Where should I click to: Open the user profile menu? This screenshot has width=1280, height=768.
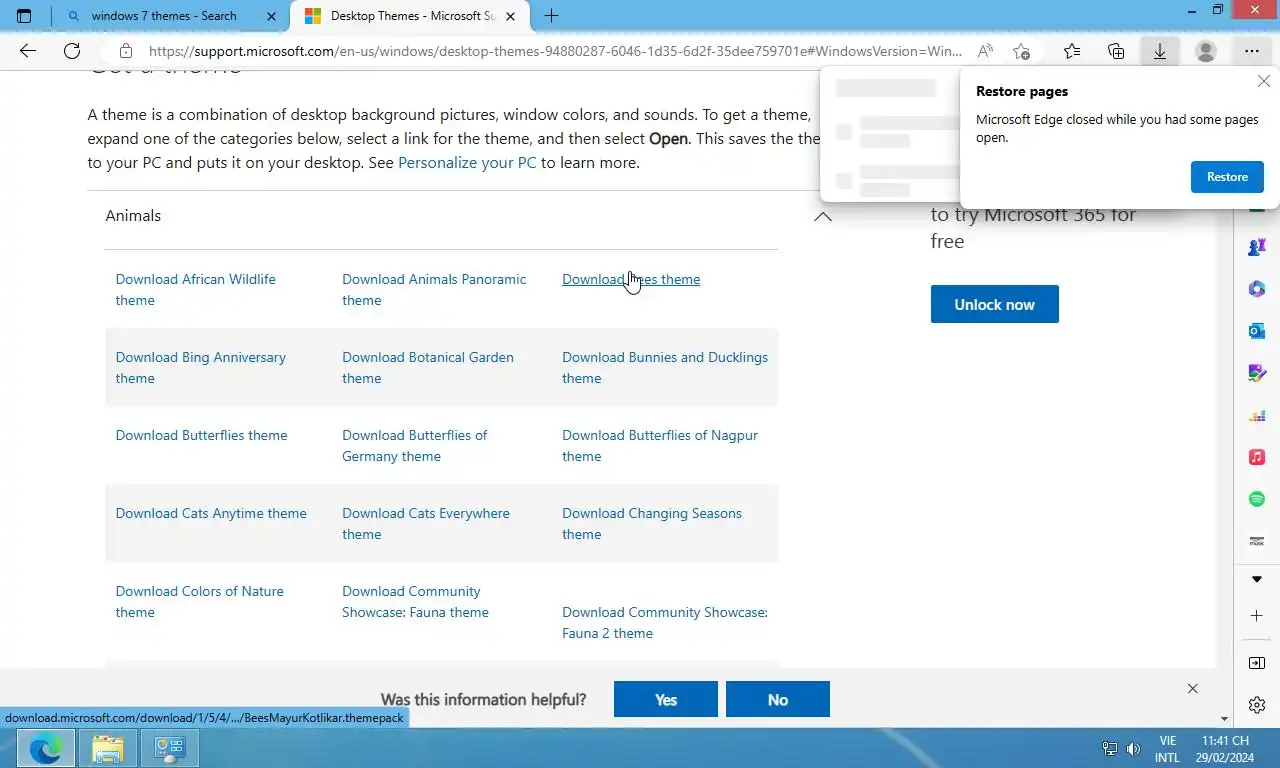[x=1206, y=51]
